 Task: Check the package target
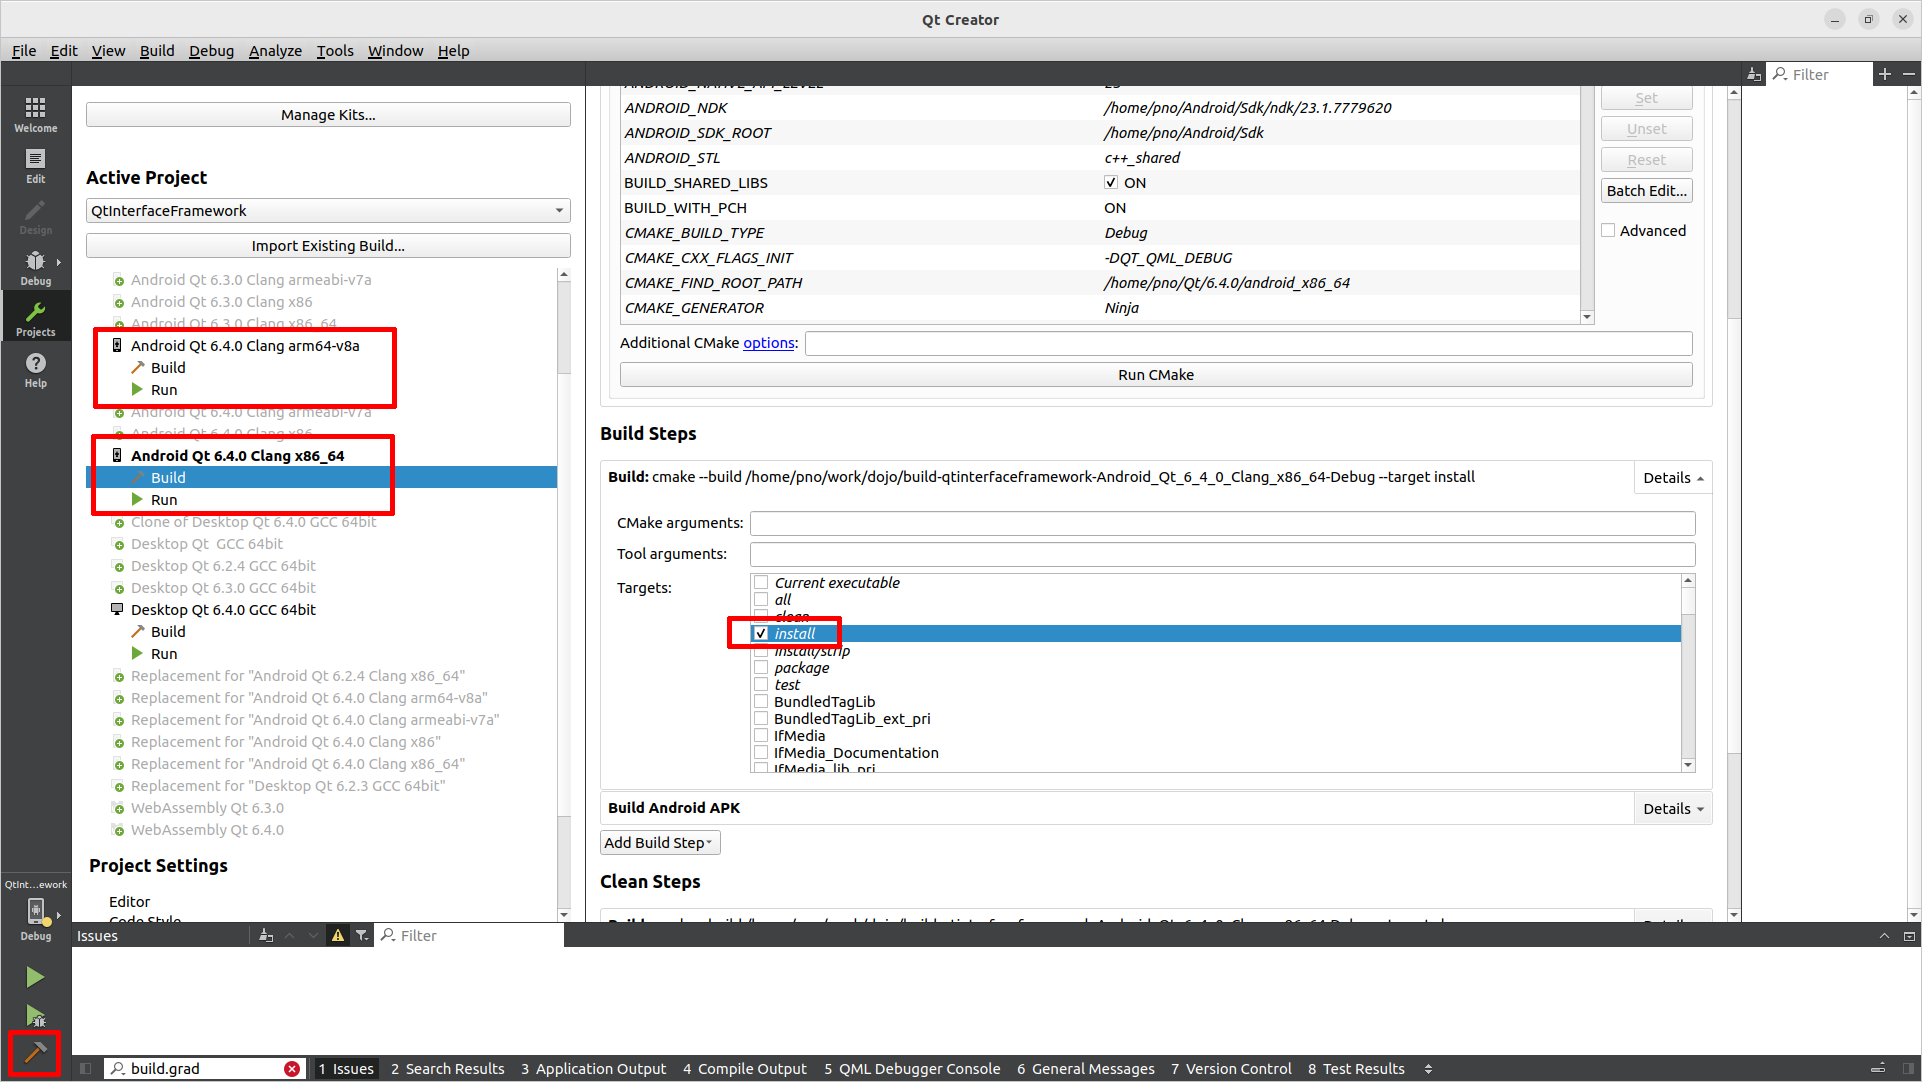click(x=761, y=668)
